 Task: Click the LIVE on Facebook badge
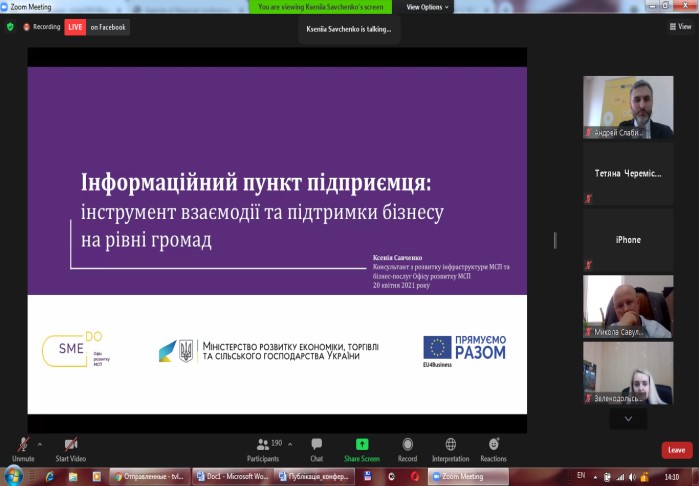click(x=97, y=27)
